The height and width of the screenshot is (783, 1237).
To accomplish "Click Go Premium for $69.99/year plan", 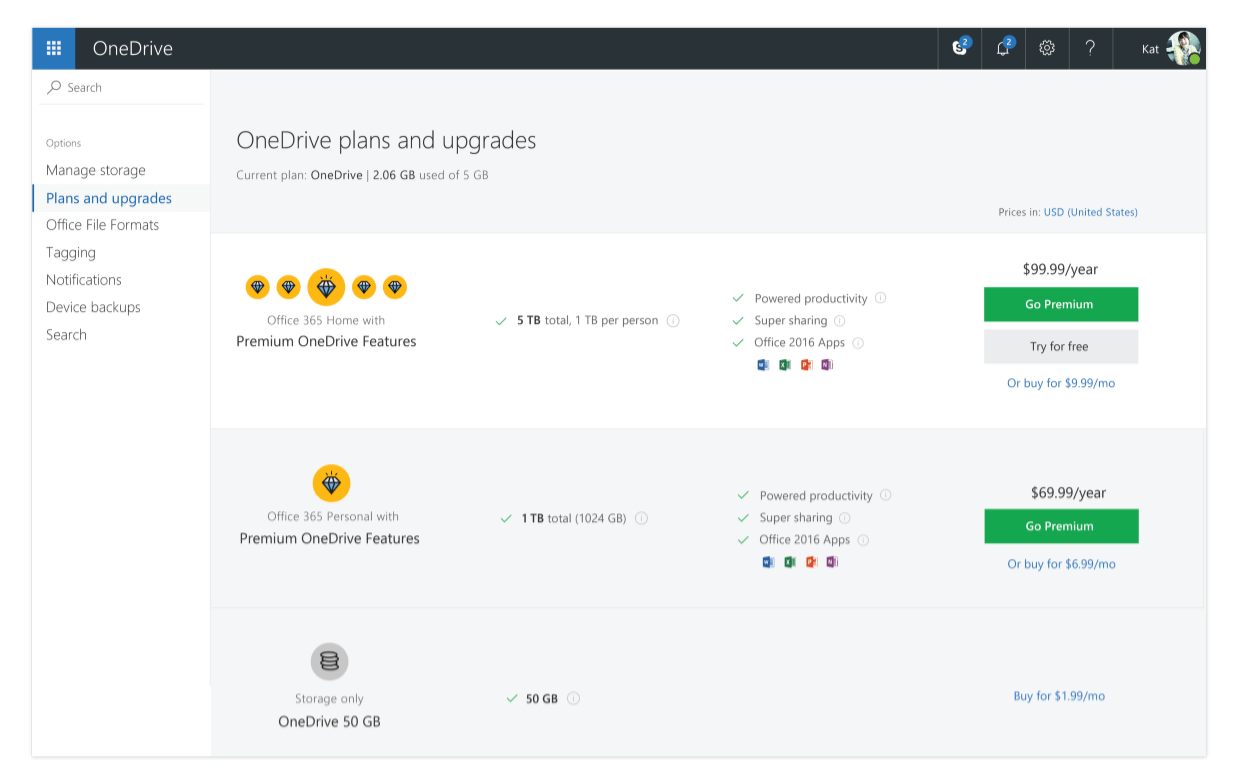I will (x=1060, y=526).
